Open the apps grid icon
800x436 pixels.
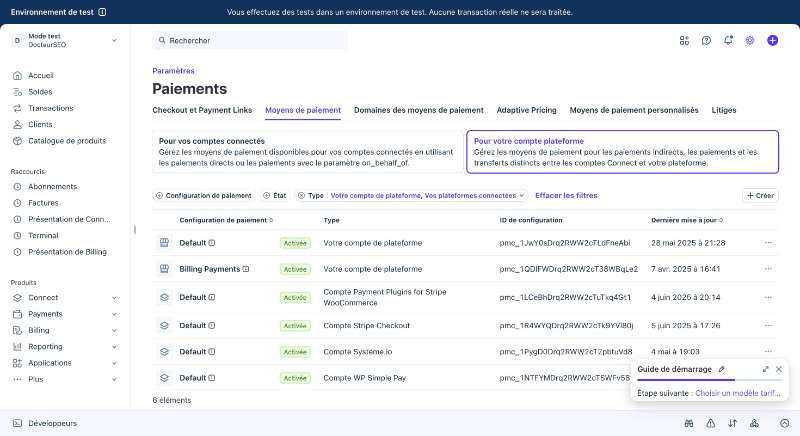point(684,40)
